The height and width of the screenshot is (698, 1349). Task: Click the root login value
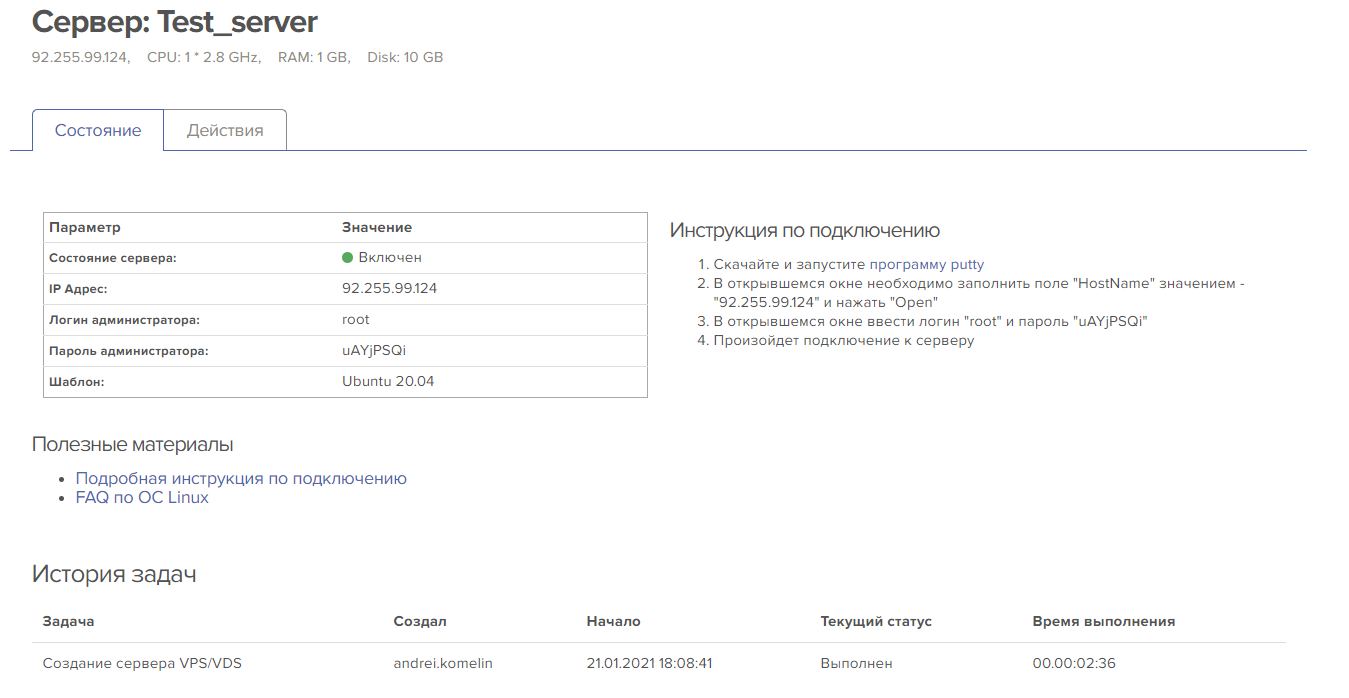(x=356, y=320)
